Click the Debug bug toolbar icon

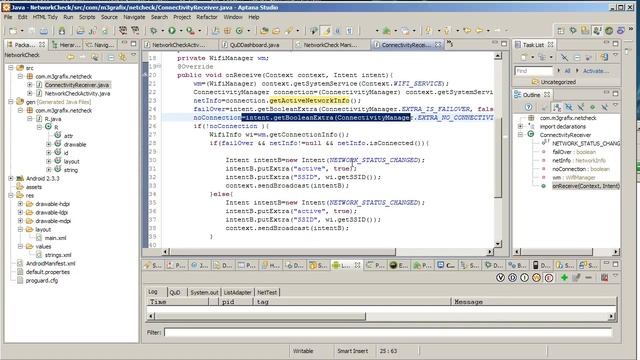153,31
